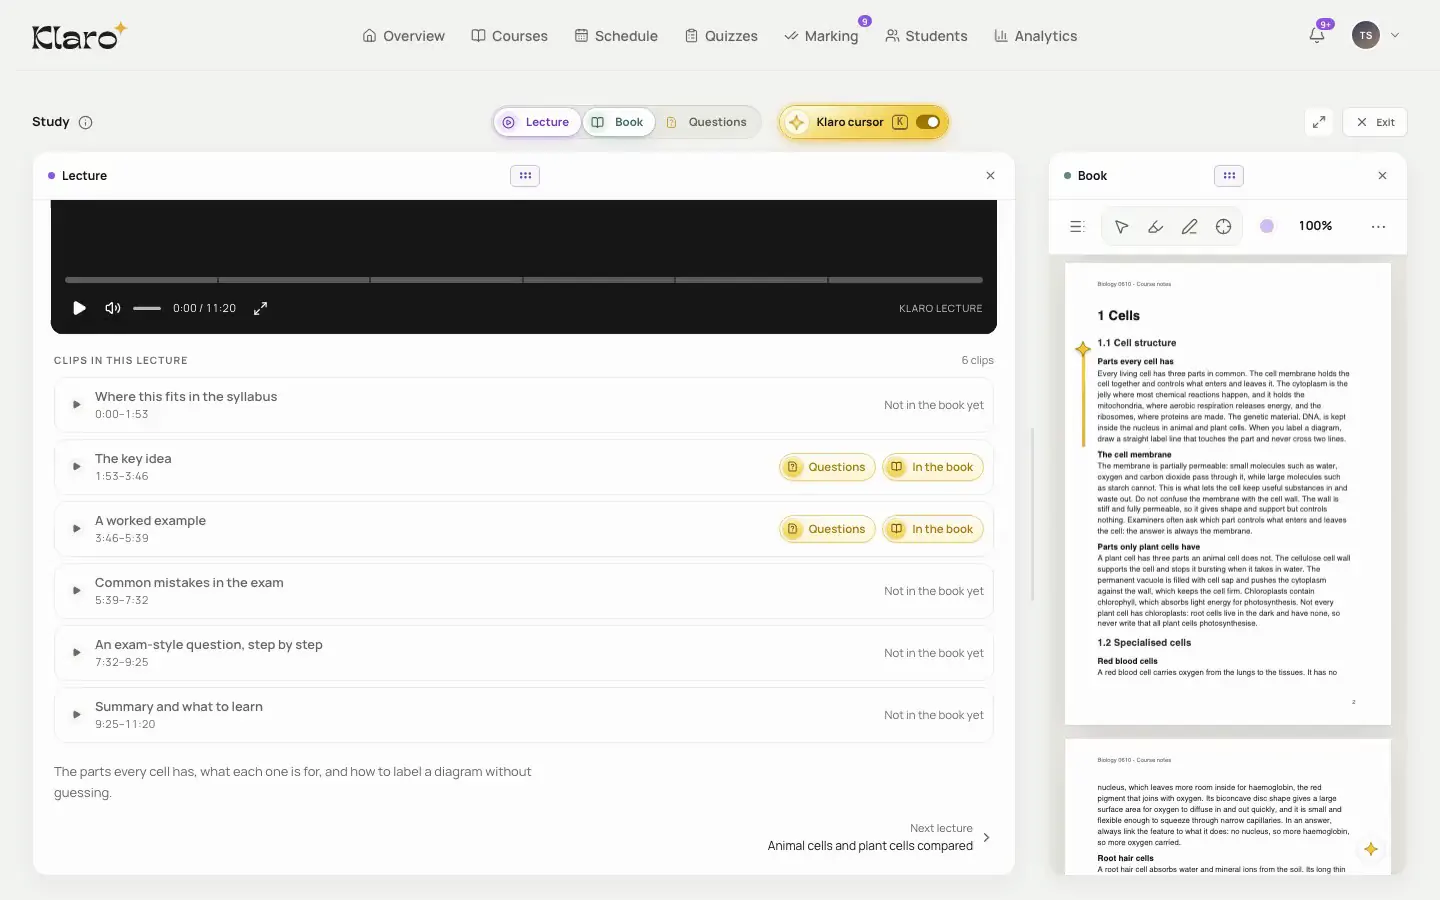Open the Analytics page
This screenshot has height=900, width=1440.
pos(1035,36)
